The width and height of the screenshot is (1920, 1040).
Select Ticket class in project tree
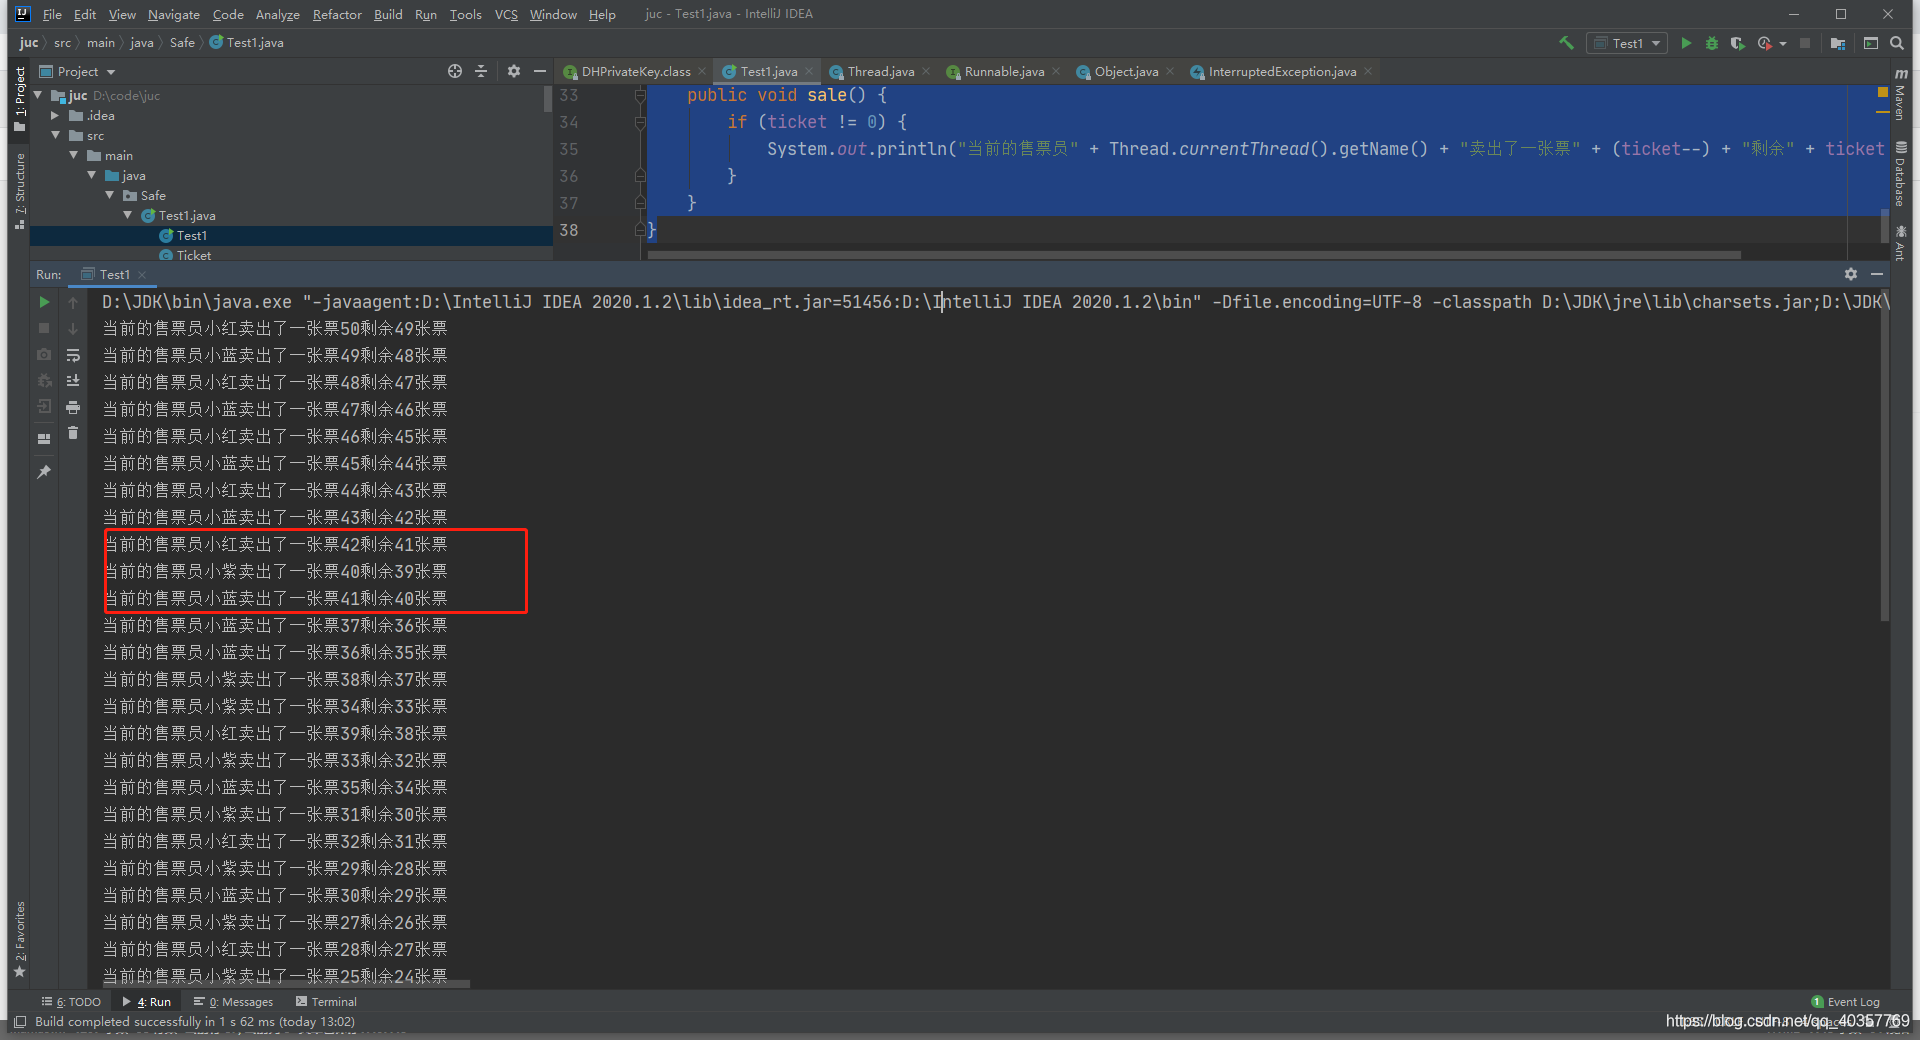[193, 255]
